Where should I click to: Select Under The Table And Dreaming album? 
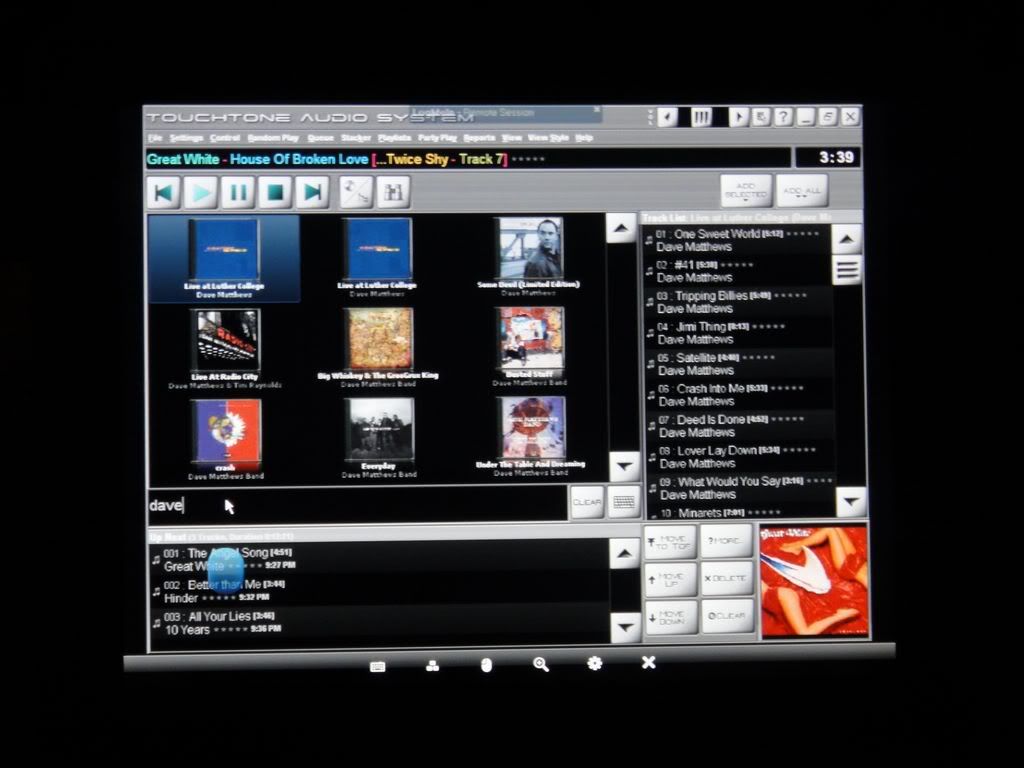click(x=530, y=437)
